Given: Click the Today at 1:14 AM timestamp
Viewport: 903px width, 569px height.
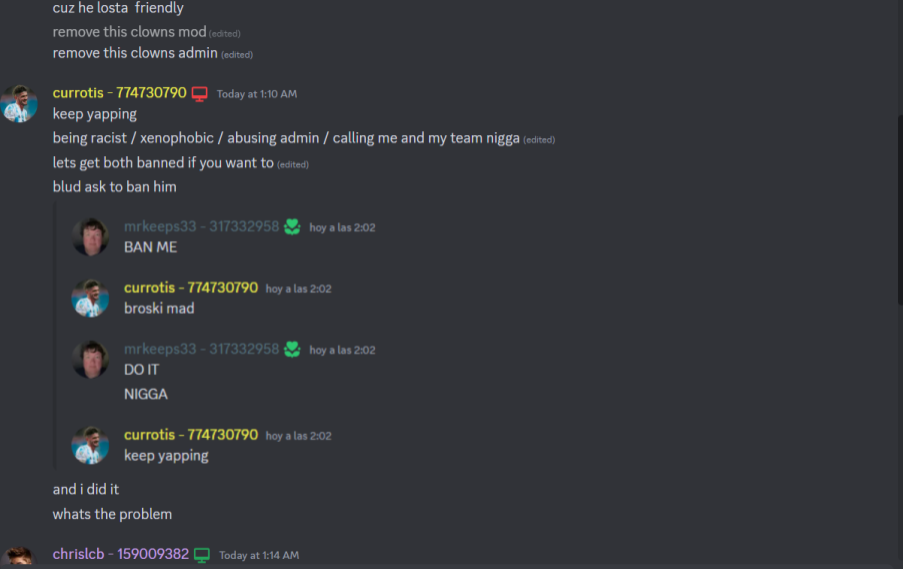Looking at the screenshot, I should click(259, 555).
